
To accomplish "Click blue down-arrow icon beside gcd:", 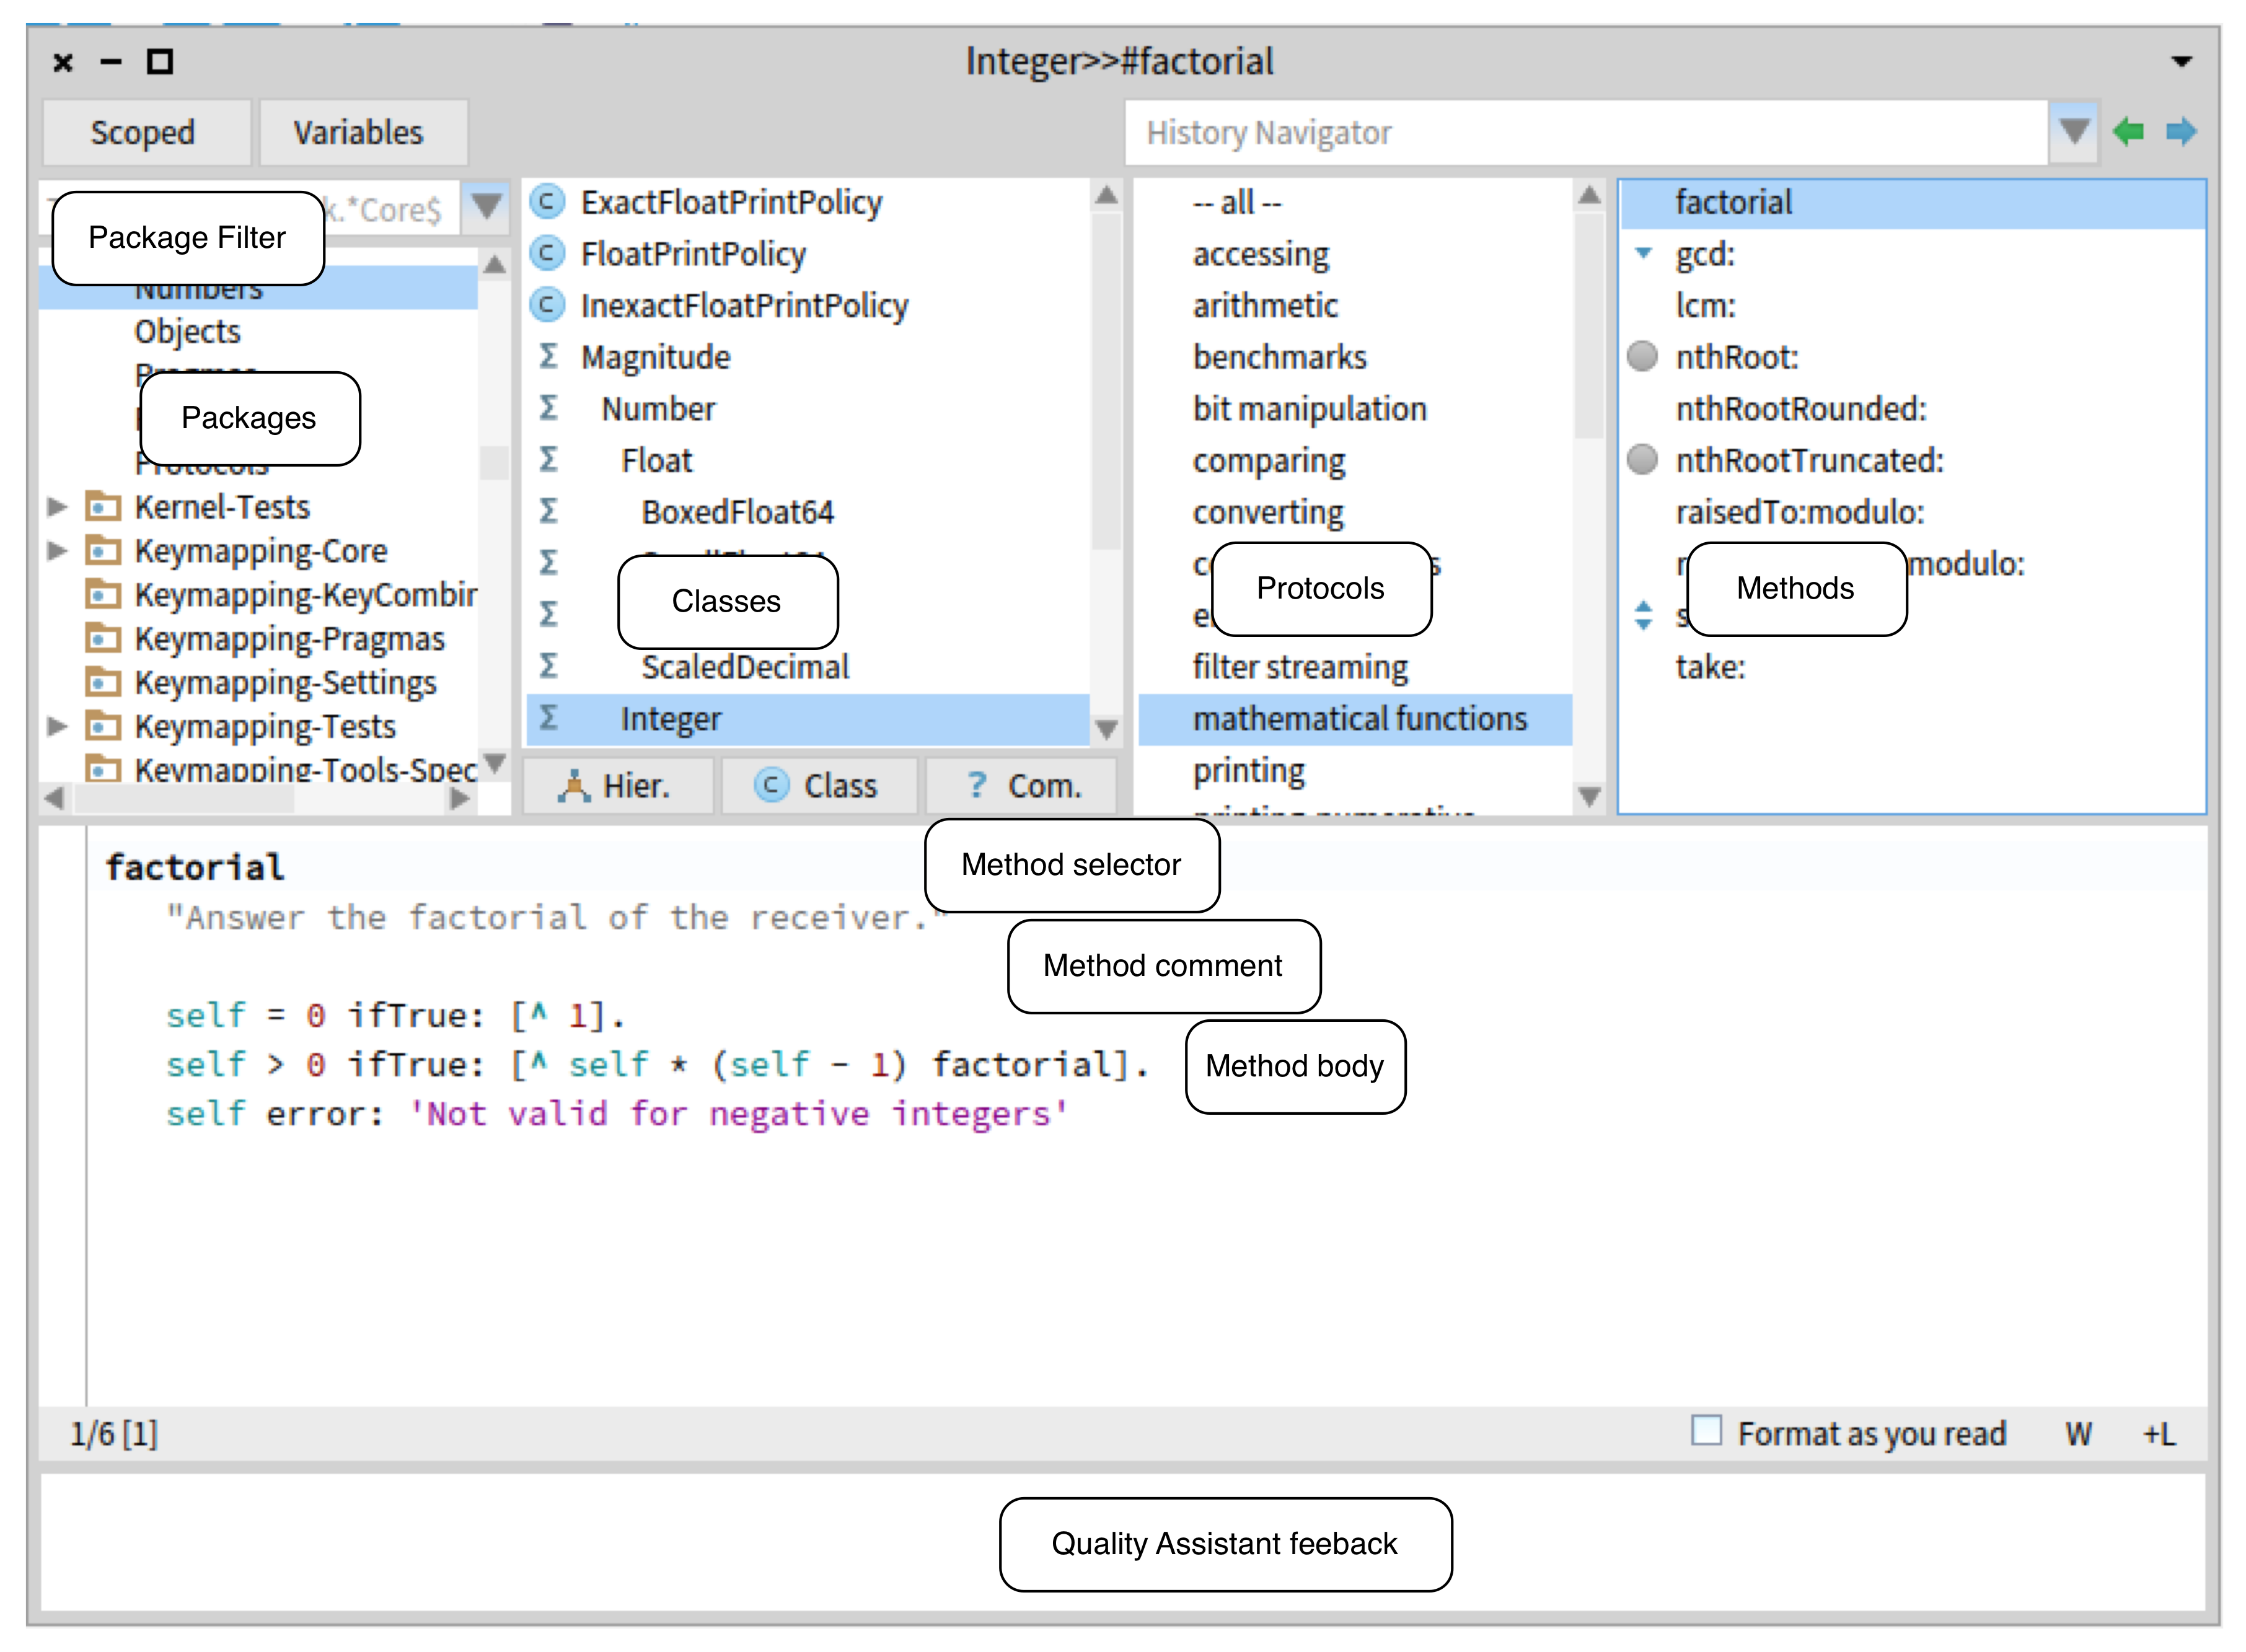I will (1643, 253).
